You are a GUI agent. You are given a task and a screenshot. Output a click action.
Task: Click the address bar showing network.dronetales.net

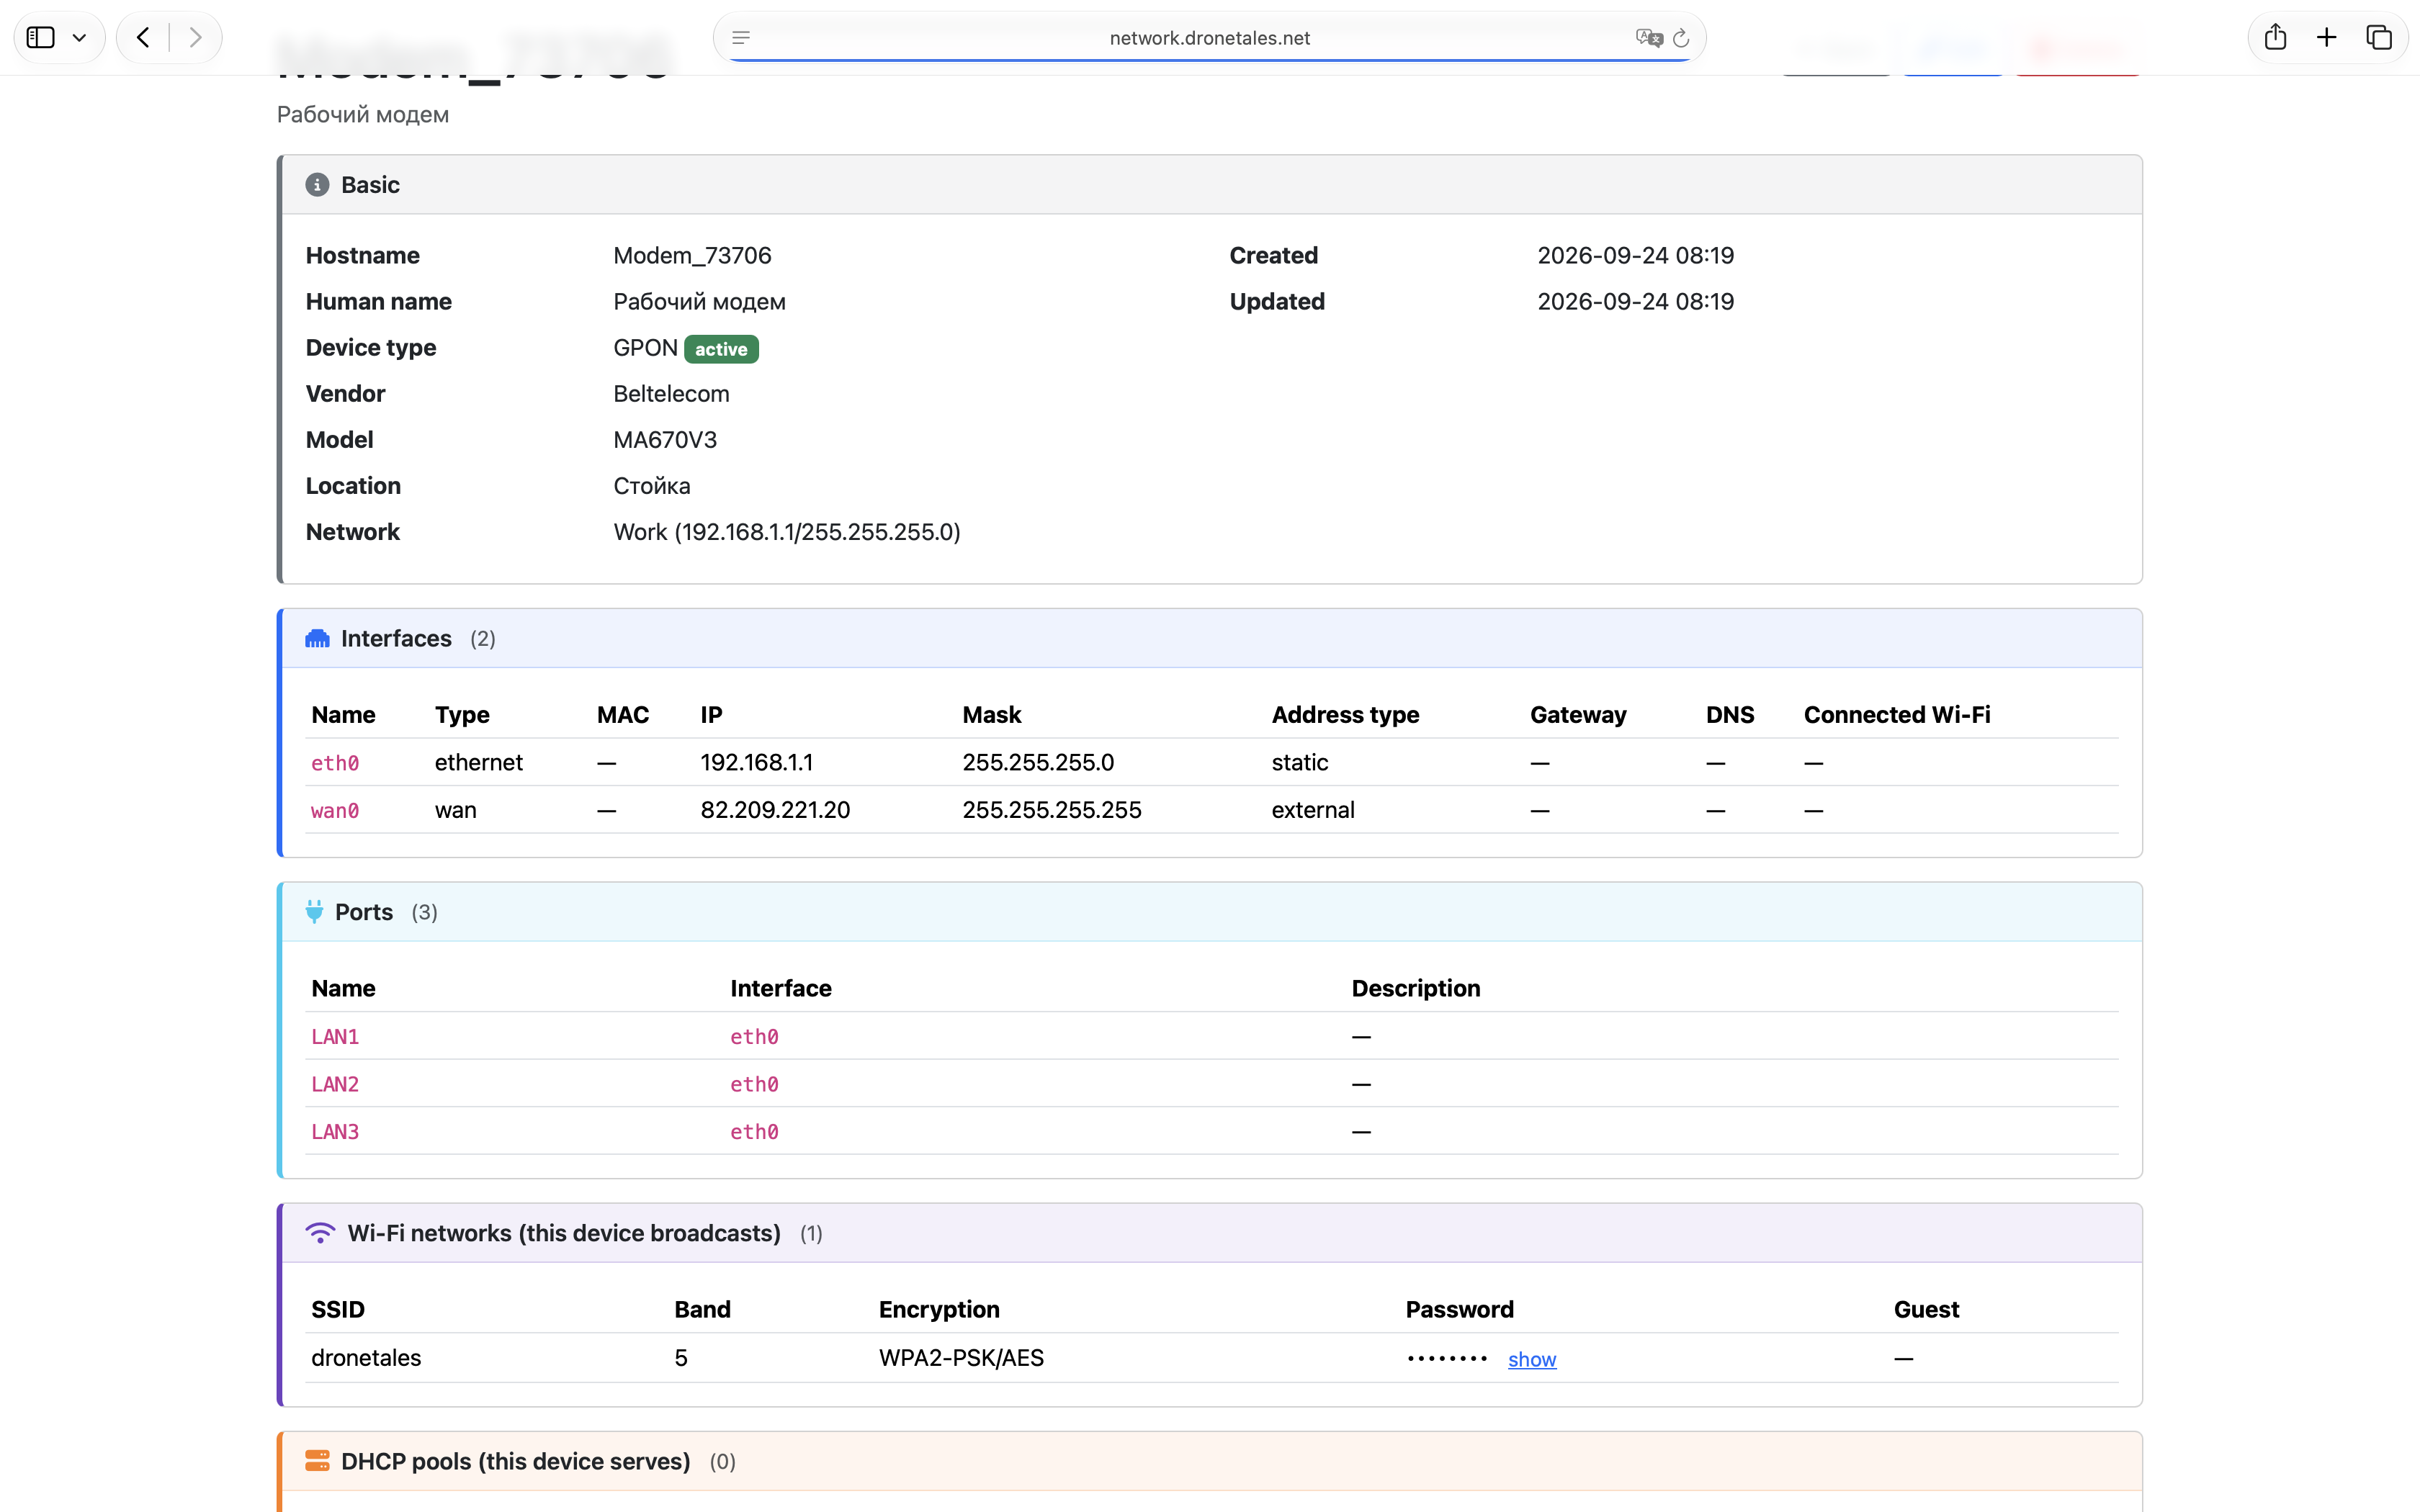pos(1209,38)
